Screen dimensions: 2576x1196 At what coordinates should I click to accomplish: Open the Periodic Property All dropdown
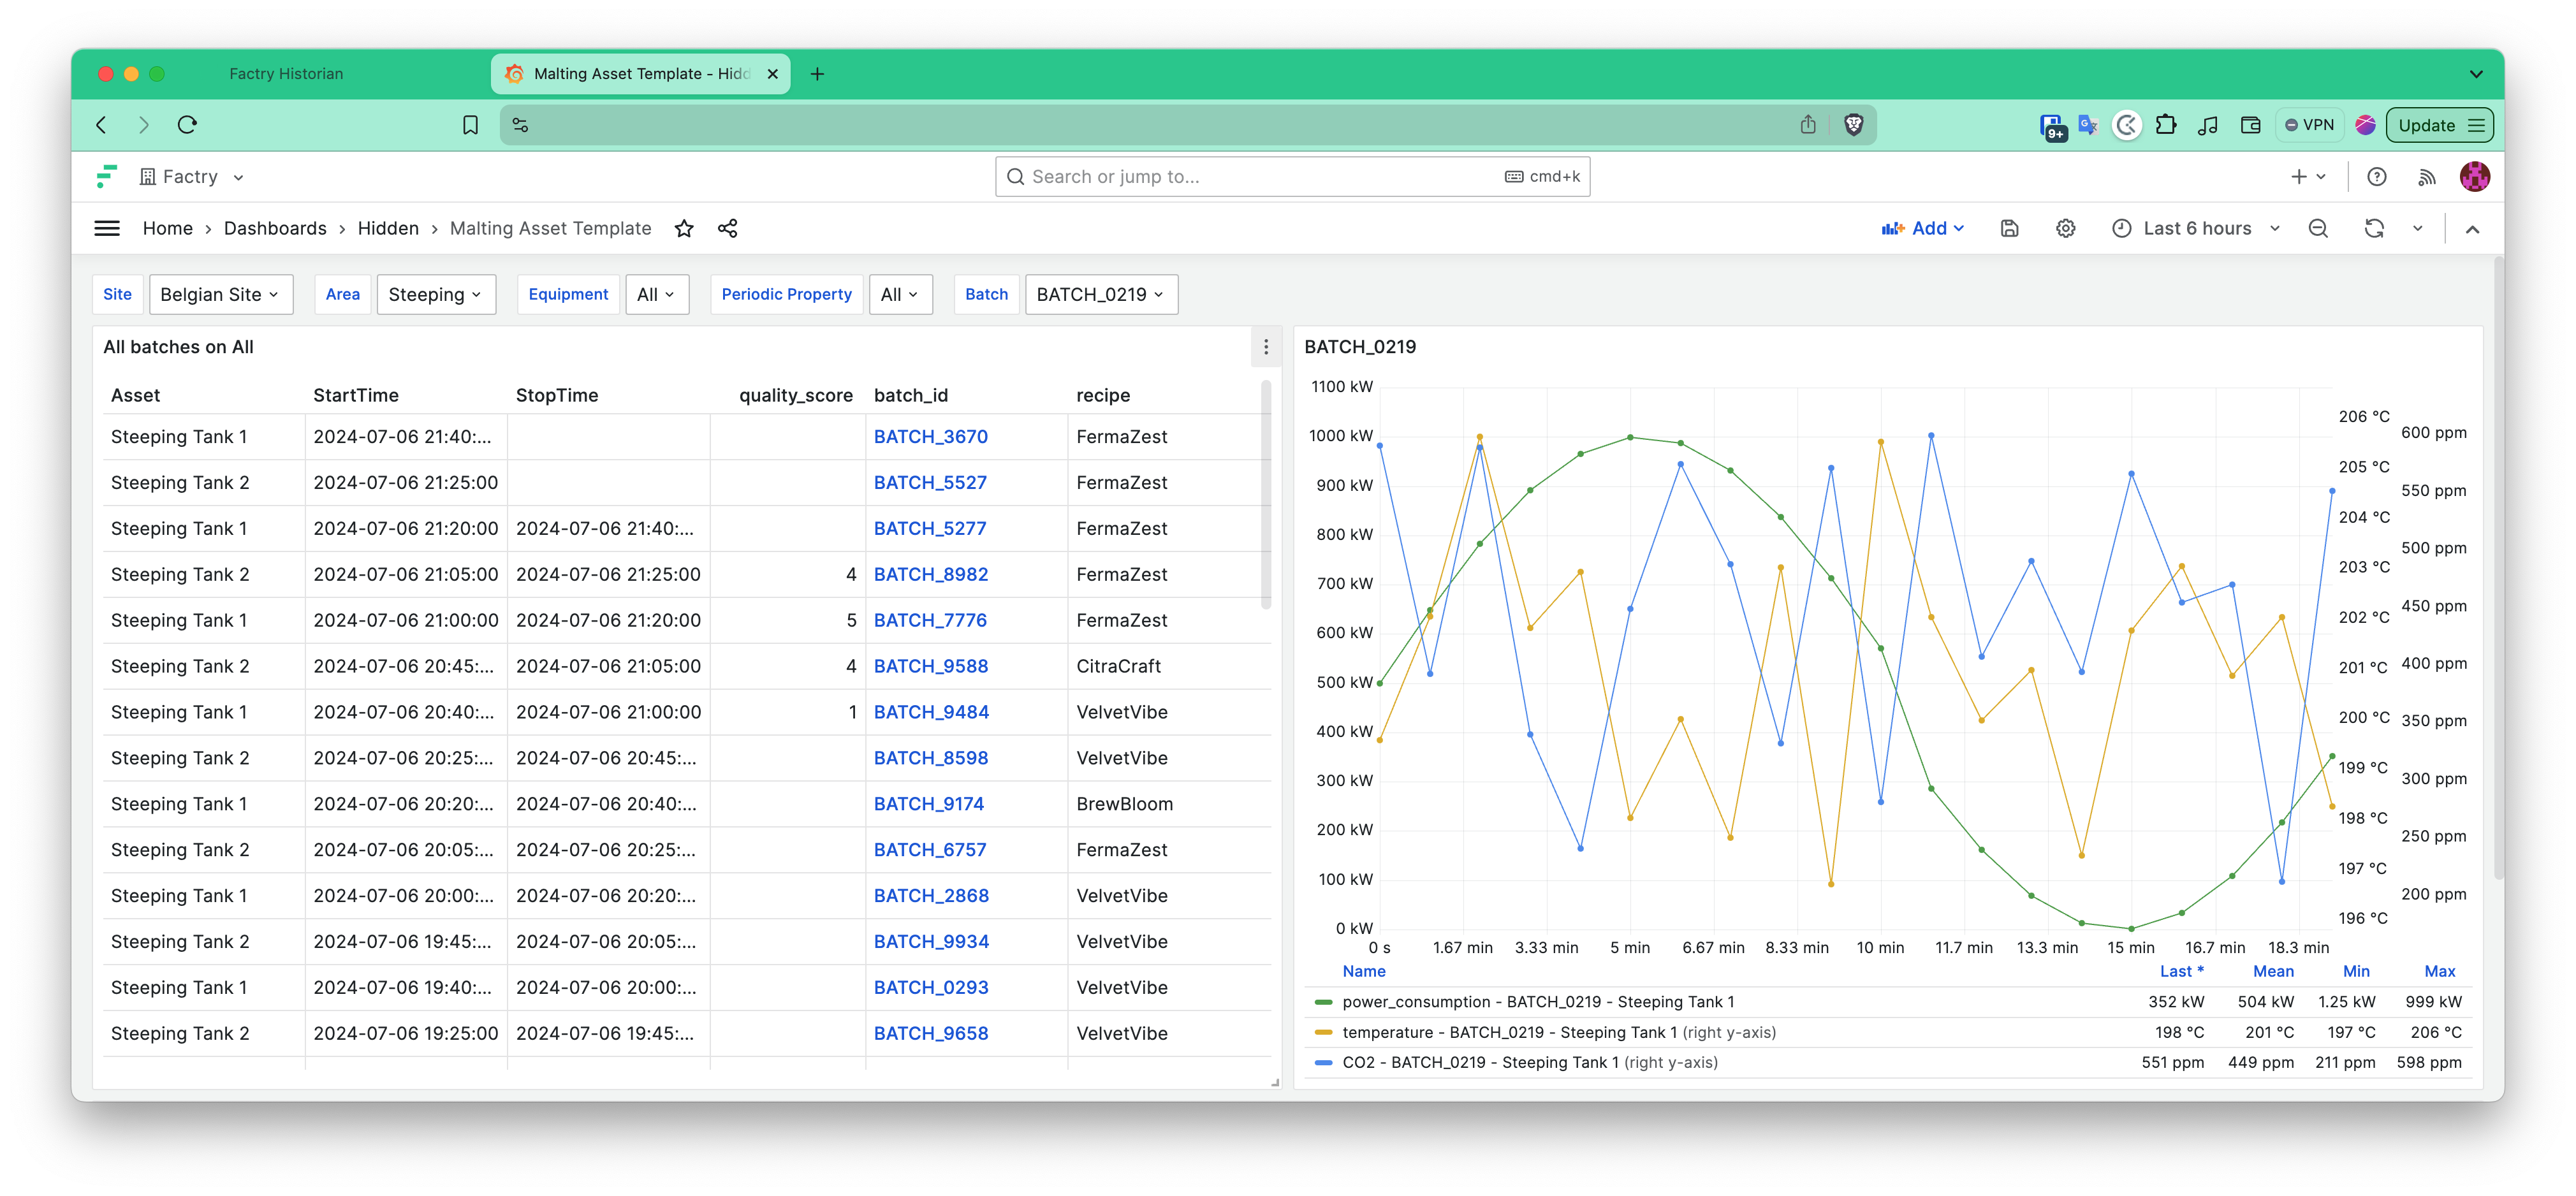tap(900, 295)
